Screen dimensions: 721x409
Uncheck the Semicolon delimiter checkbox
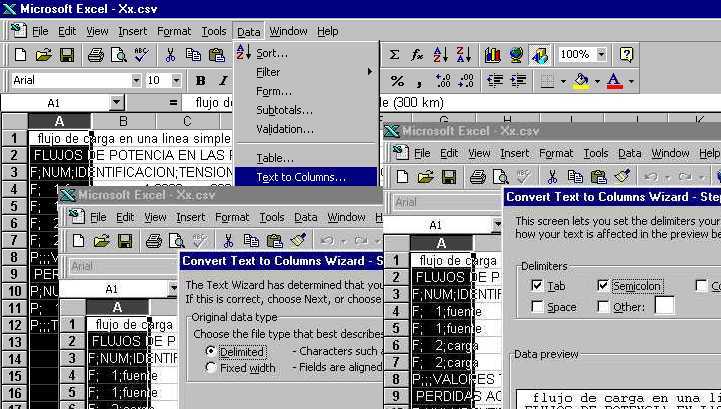[x=603, y=285]
